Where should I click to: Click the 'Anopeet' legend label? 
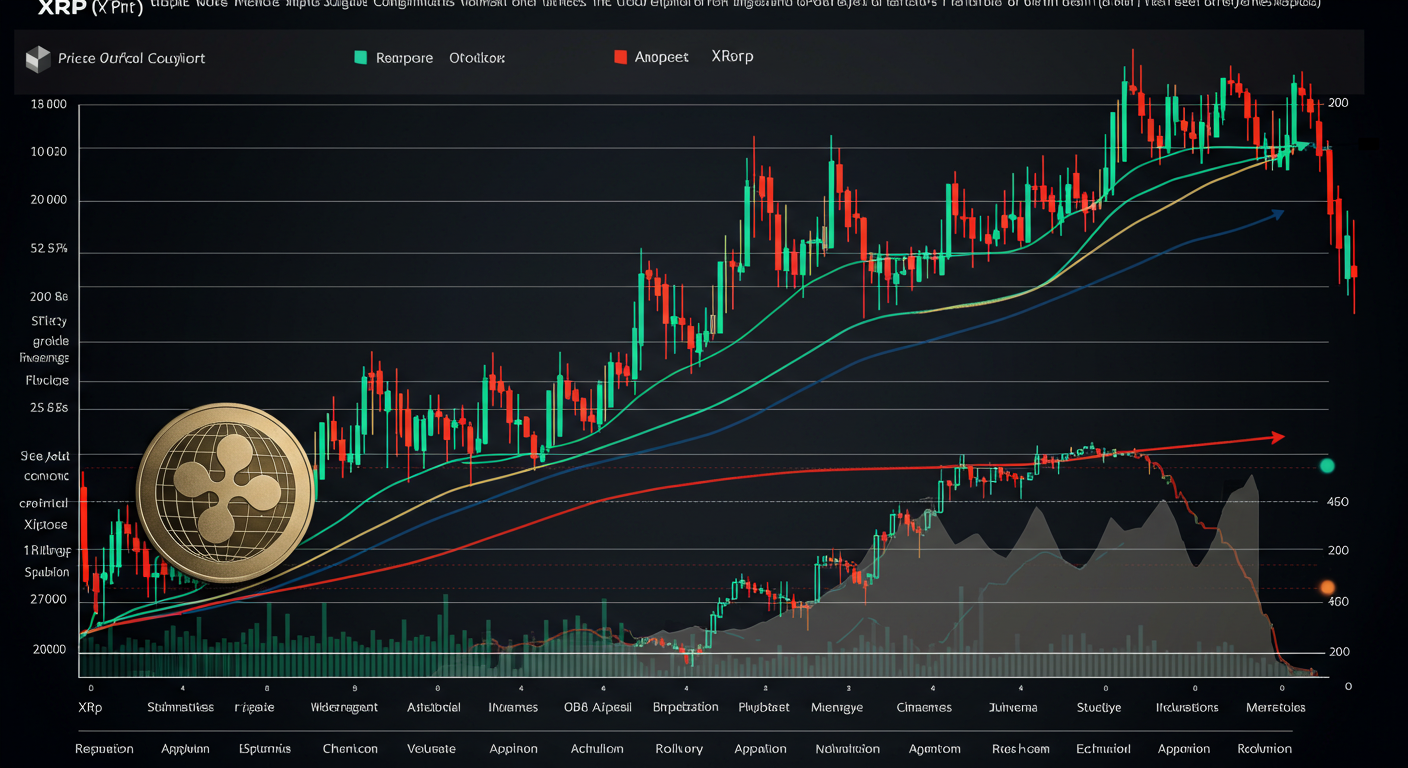pos(662,57)
